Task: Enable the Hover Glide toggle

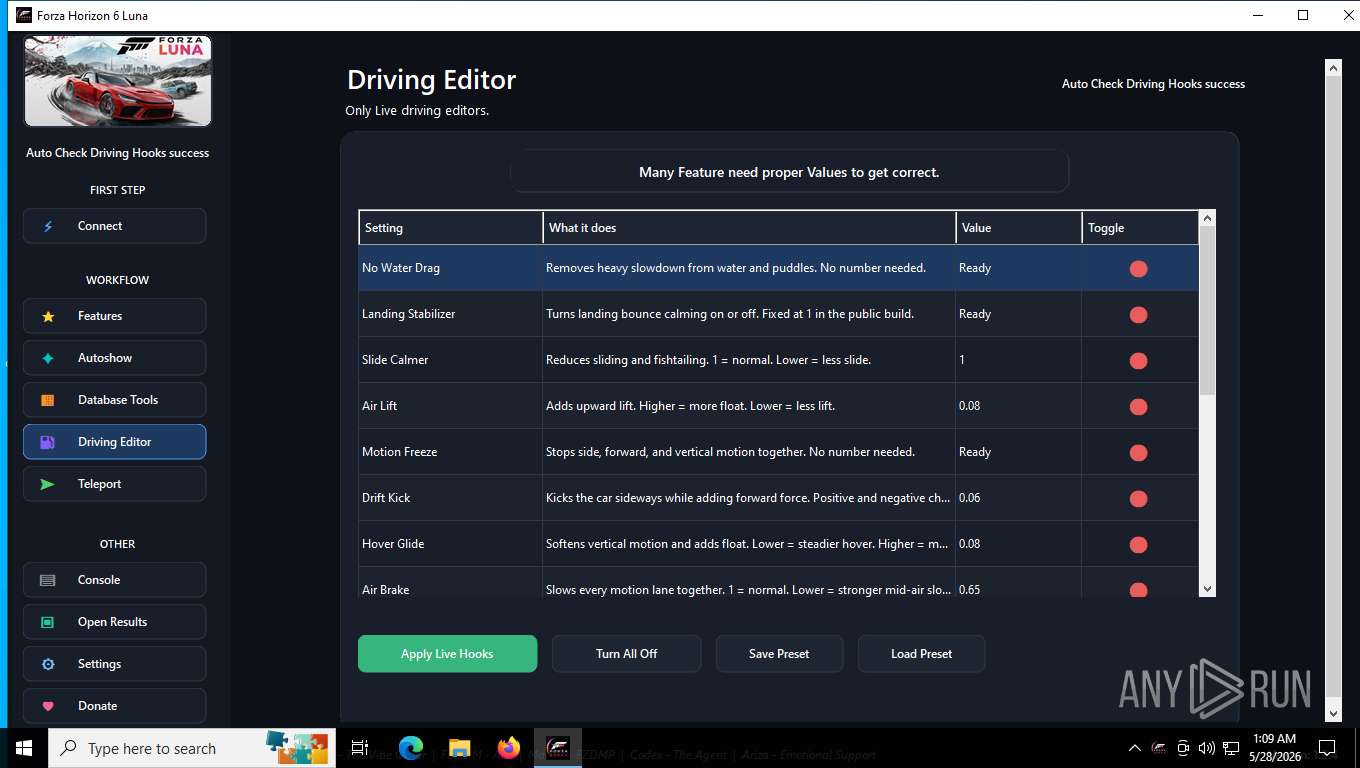Action: 1138,545
